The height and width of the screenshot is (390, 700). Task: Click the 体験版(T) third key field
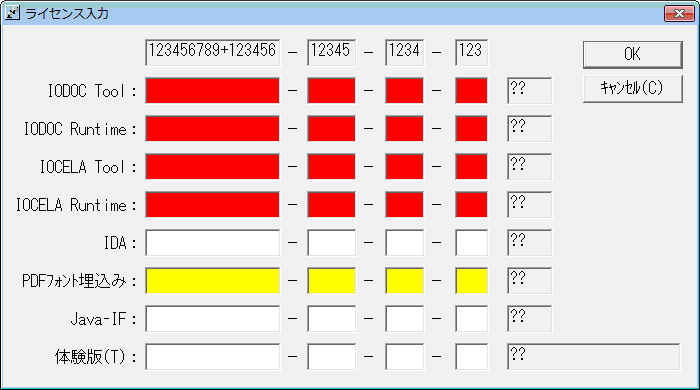pyautogui.click(x=404, y=357)
